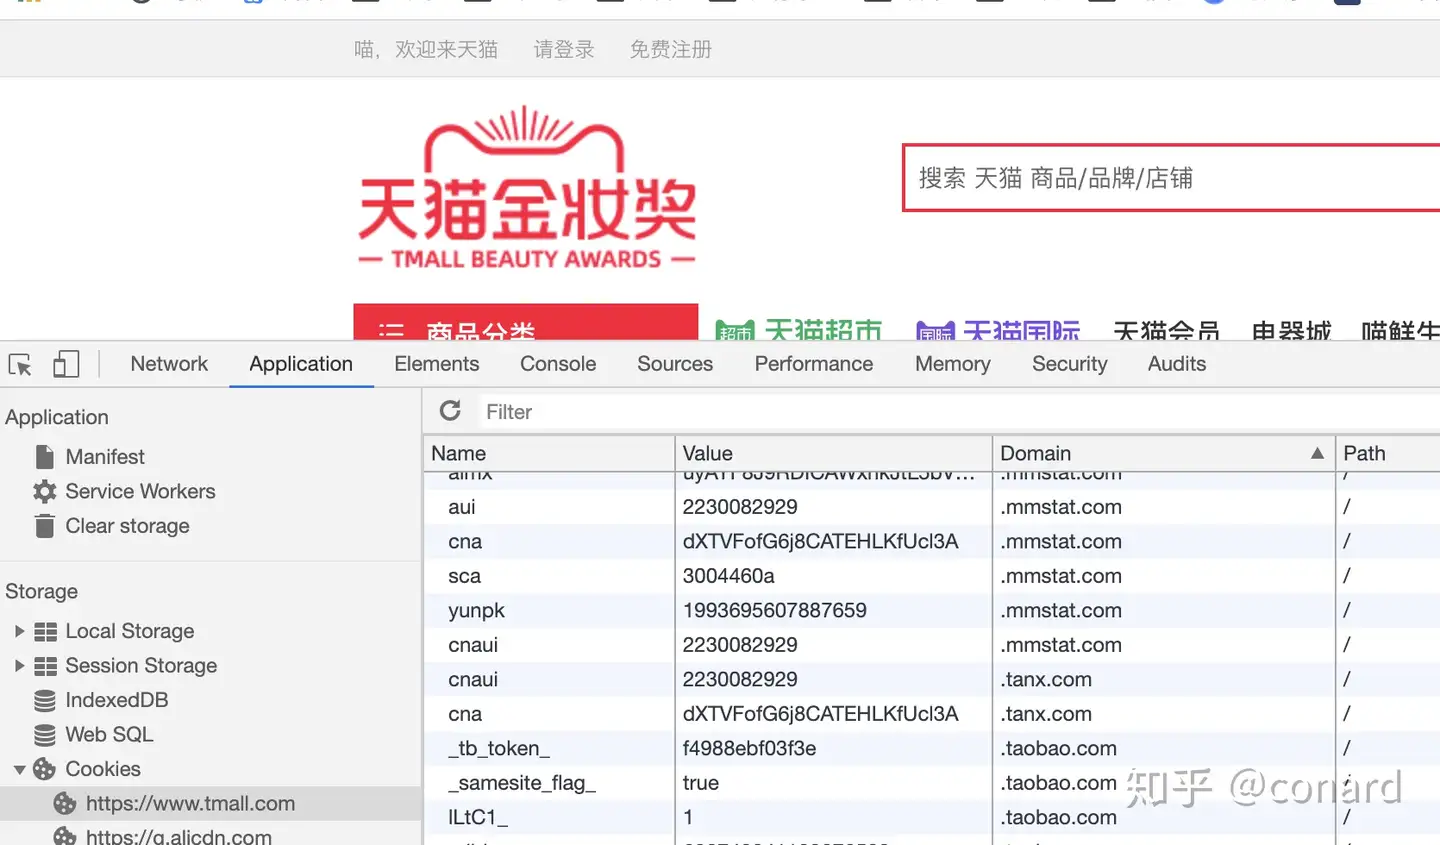The width and height of the screenshot is (1440, 845).
Task: Select Clear storage in the sidebar
Action: 127,526
